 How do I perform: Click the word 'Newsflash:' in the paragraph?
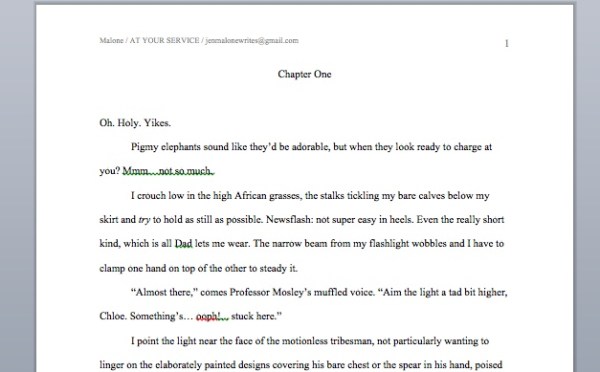pos(289,220)
